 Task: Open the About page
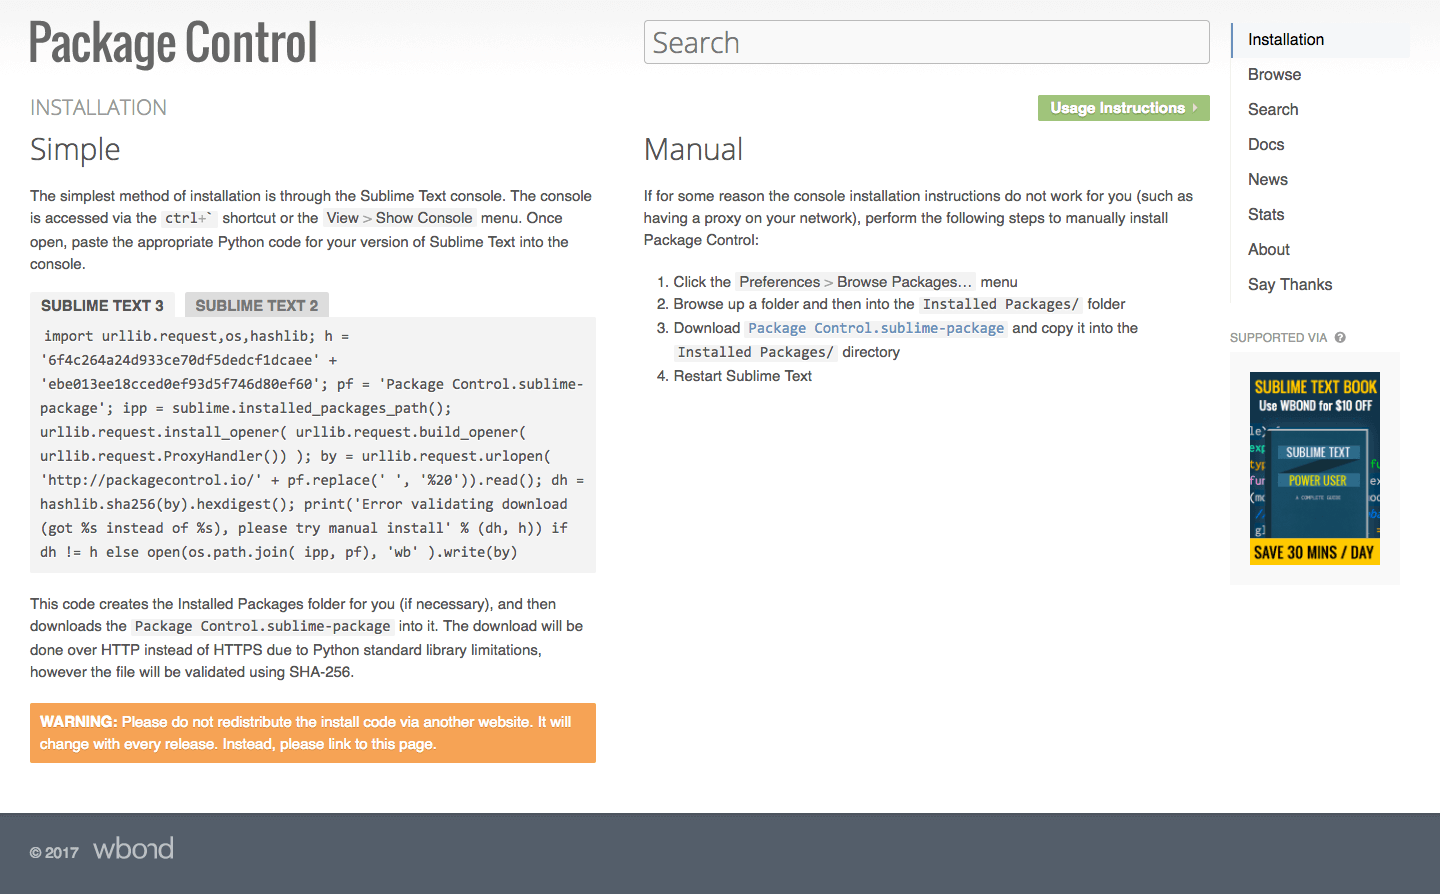pos(1269,249)
